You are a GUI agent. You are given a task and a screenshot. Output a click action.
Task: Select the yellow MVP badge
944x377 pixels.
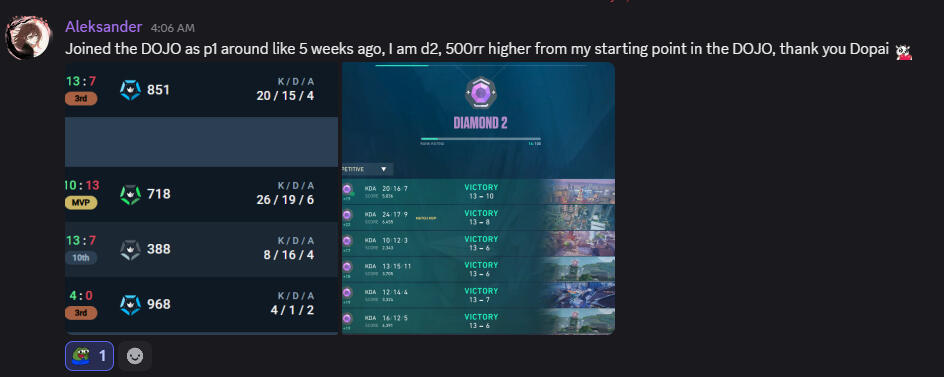point(81,203)
